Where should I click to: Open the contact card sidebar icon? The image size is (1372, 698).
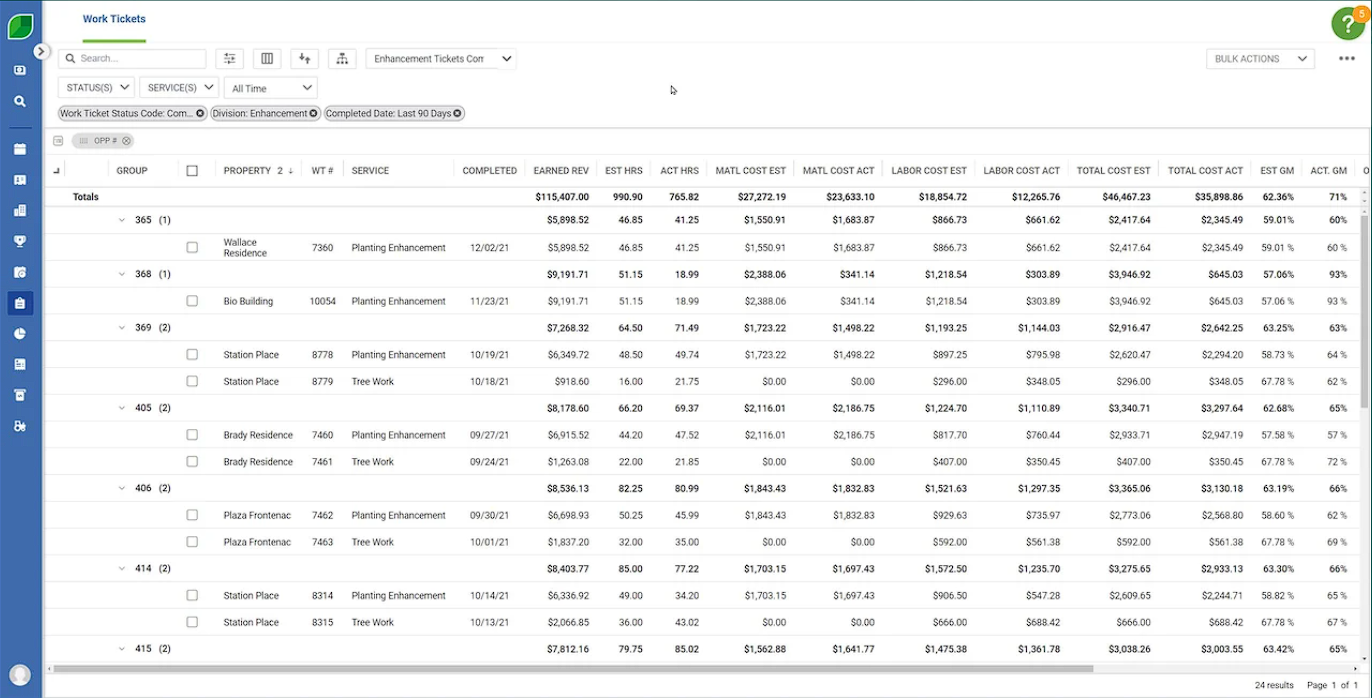20,180
